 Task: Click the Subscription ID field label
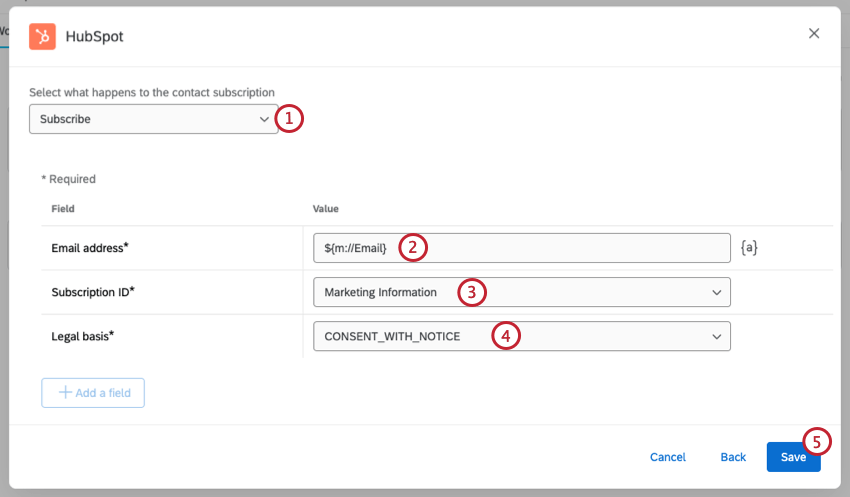pyautogui.click(x=93, y=292)
